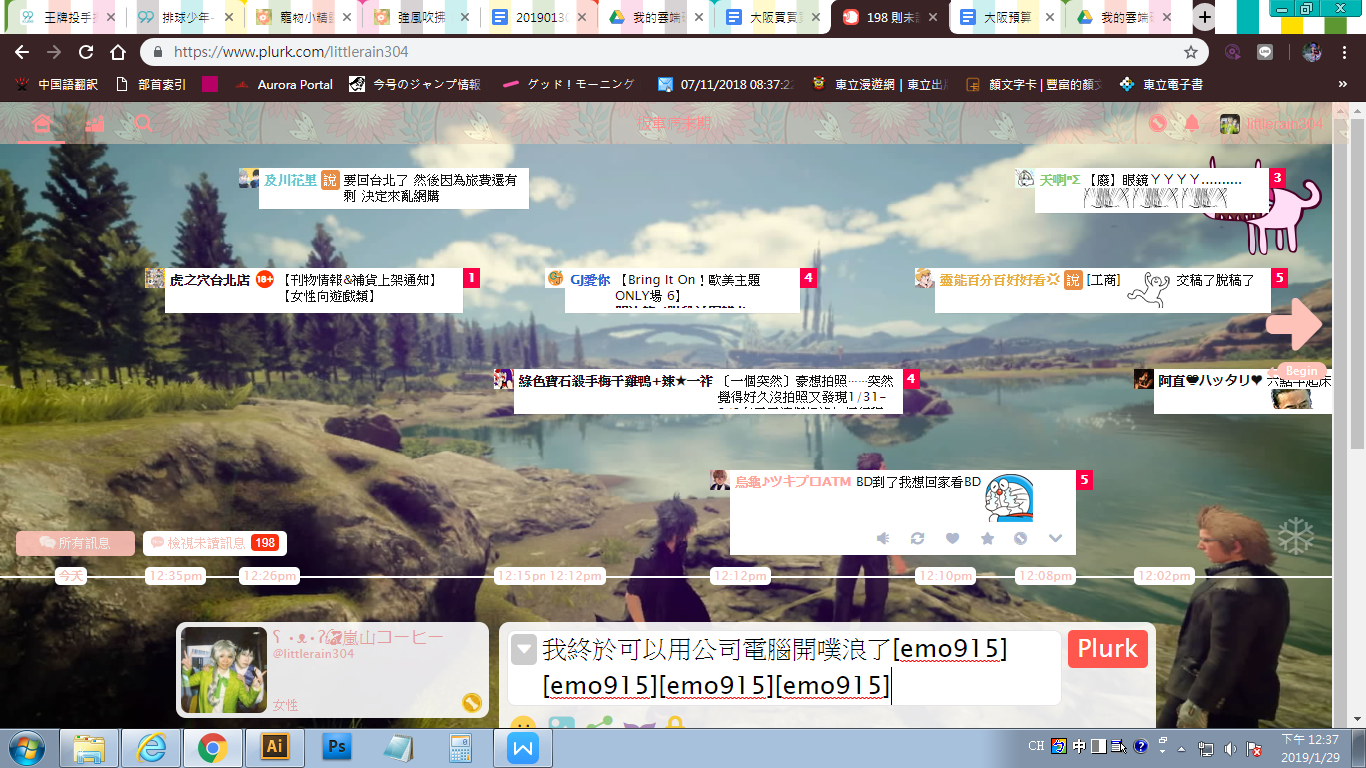This screenshot has width=1366, height=768.
Task: Open littlerain304 account menu in top bar
Action: (1272, 124)
